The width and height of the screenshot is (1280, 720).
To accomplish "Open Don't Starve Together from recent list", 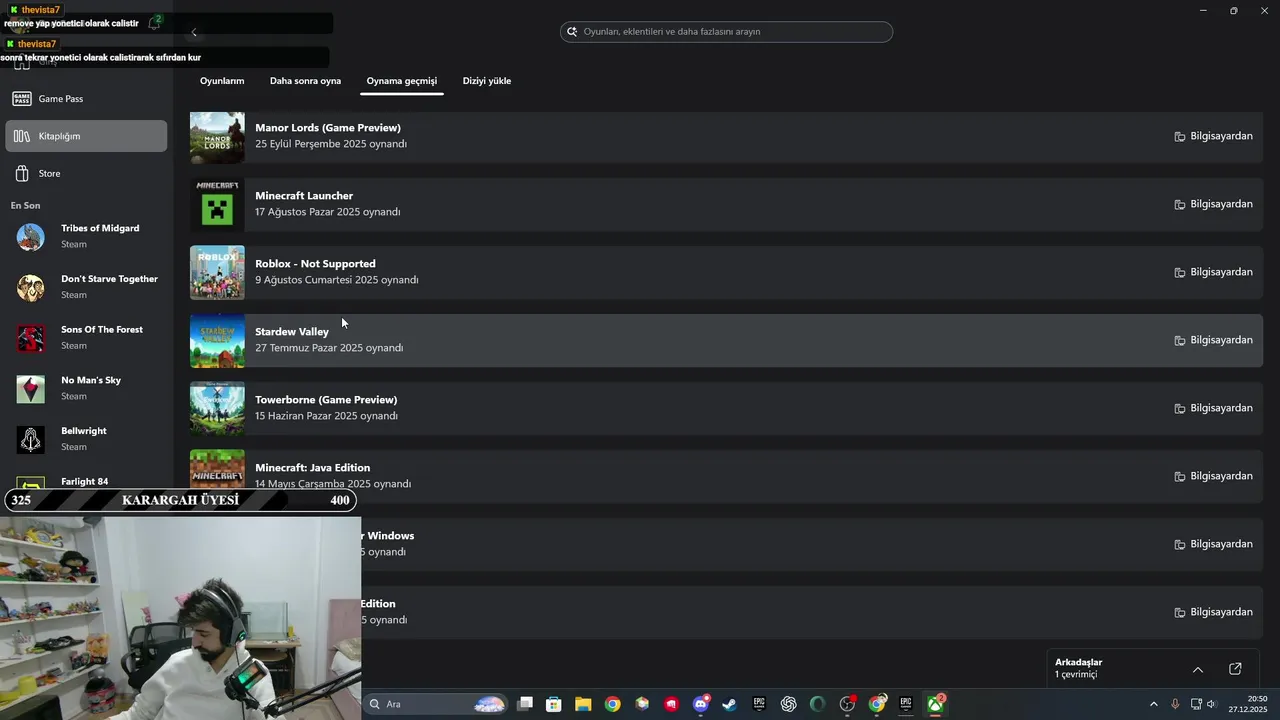I will 86,287.
